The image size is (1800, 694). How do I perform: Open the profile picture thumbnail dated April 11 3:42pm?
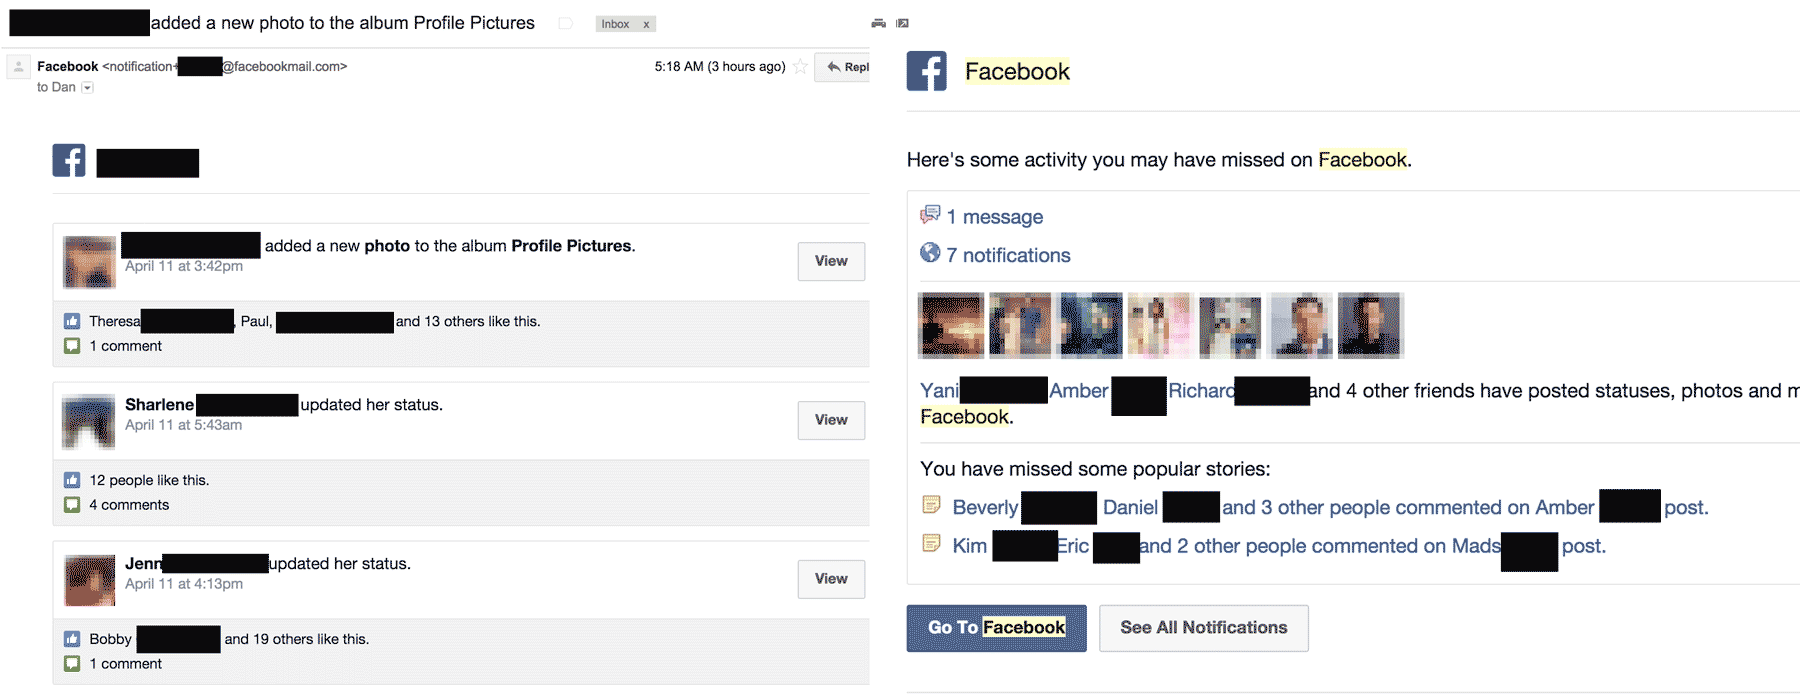pyautogui.click(x=89, y=262)
